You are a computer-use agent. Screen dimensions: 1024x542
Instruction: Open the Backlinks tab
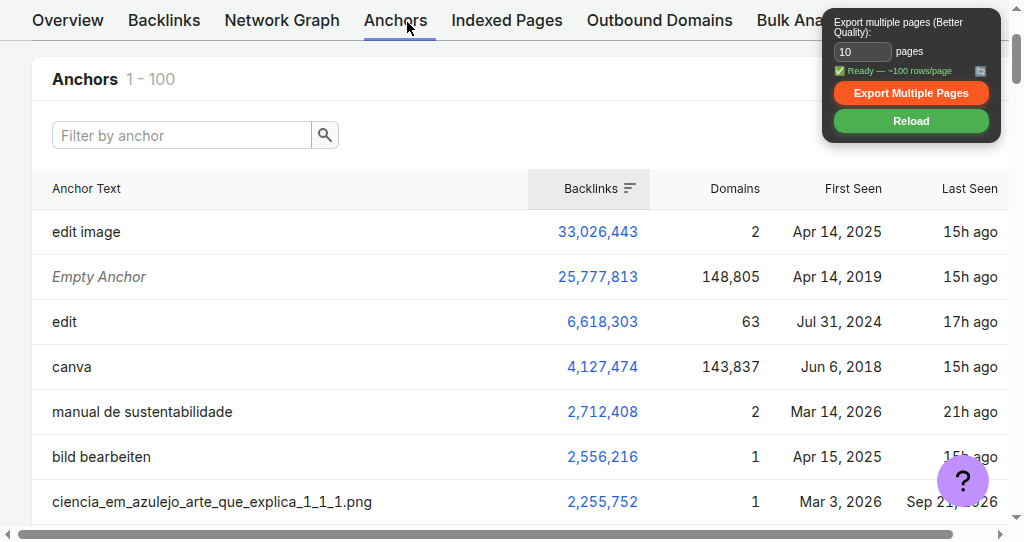click(164, 20)
